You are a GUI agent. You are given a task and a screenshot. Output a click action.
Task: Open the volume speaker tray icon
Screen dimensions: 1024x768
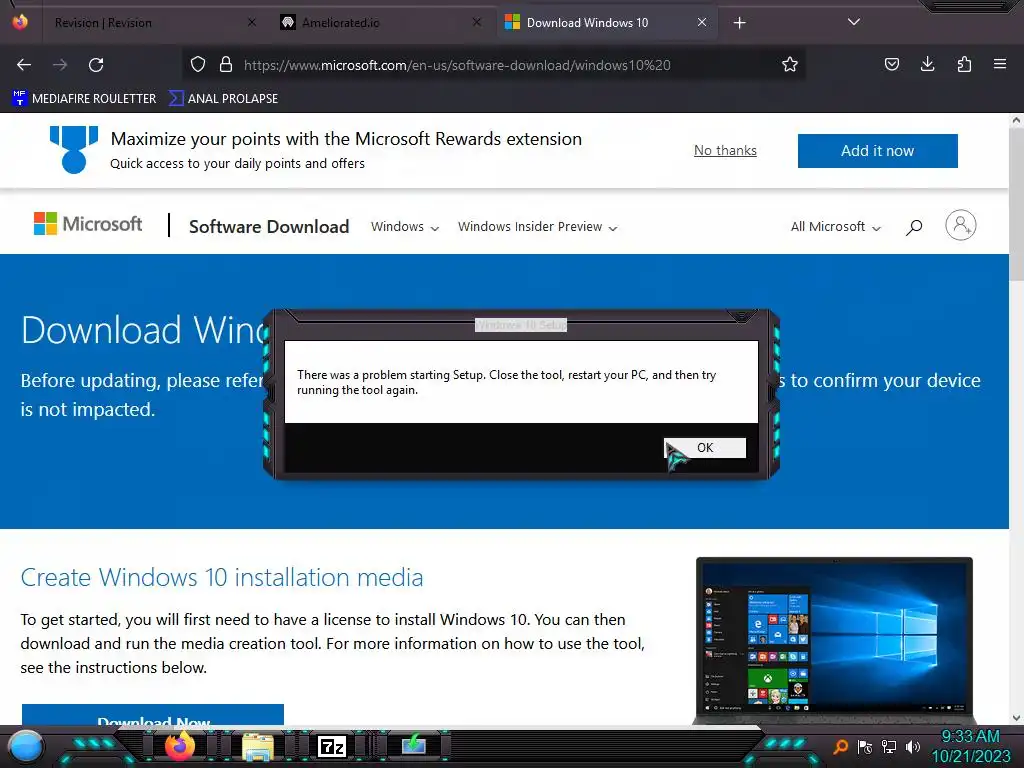point(912,746)
